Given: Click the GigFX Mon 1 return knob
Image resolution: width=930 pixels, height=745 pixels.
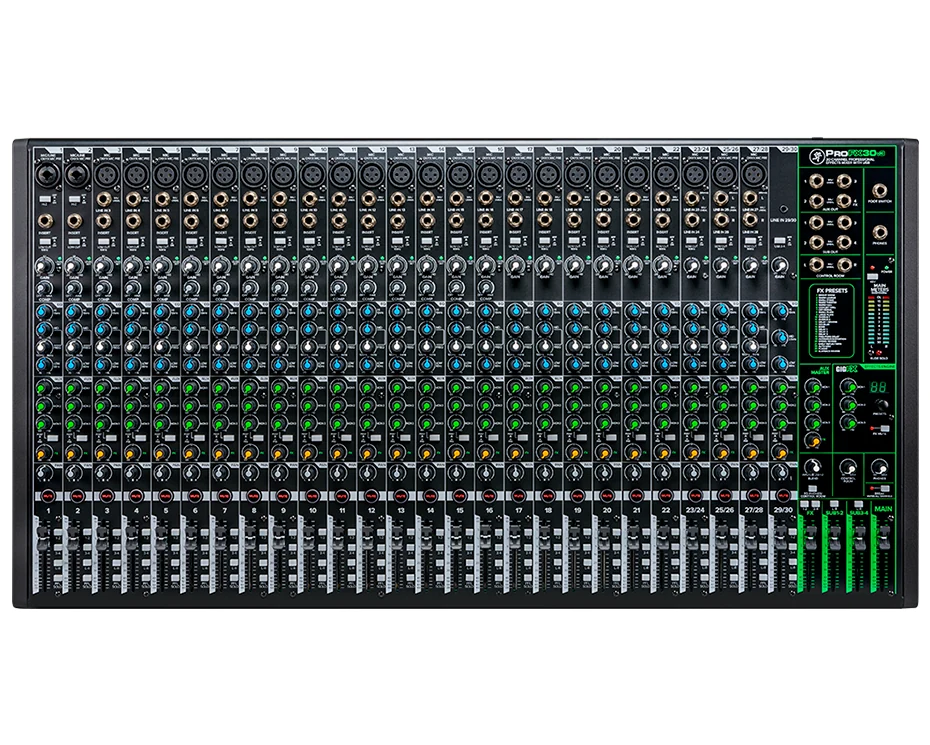Looking at the screenshot, I should point(846,389).
